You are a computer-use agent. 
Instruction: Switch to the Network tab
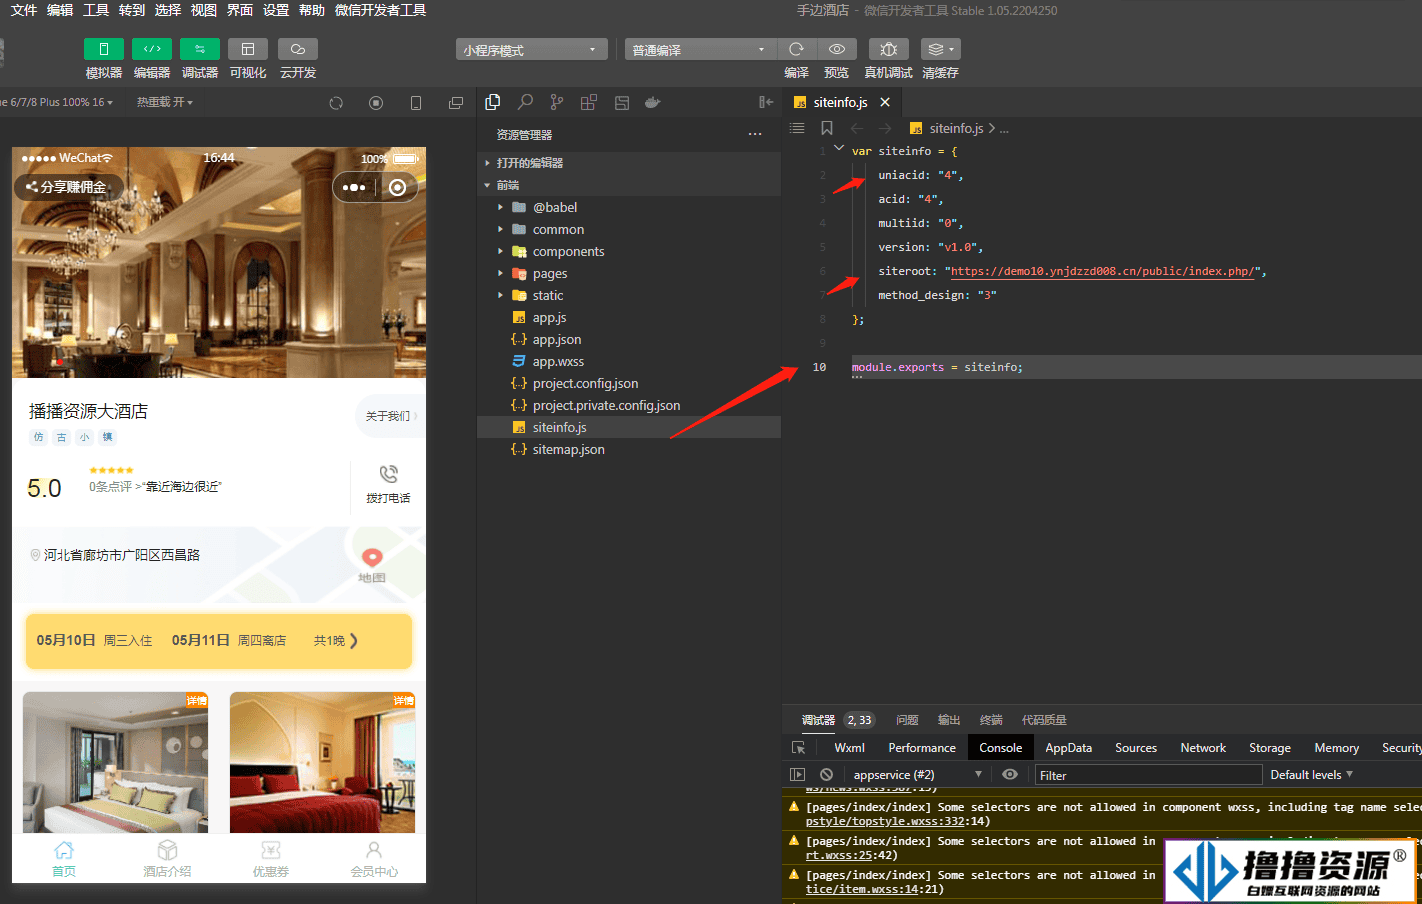[x=1203, y=748]
